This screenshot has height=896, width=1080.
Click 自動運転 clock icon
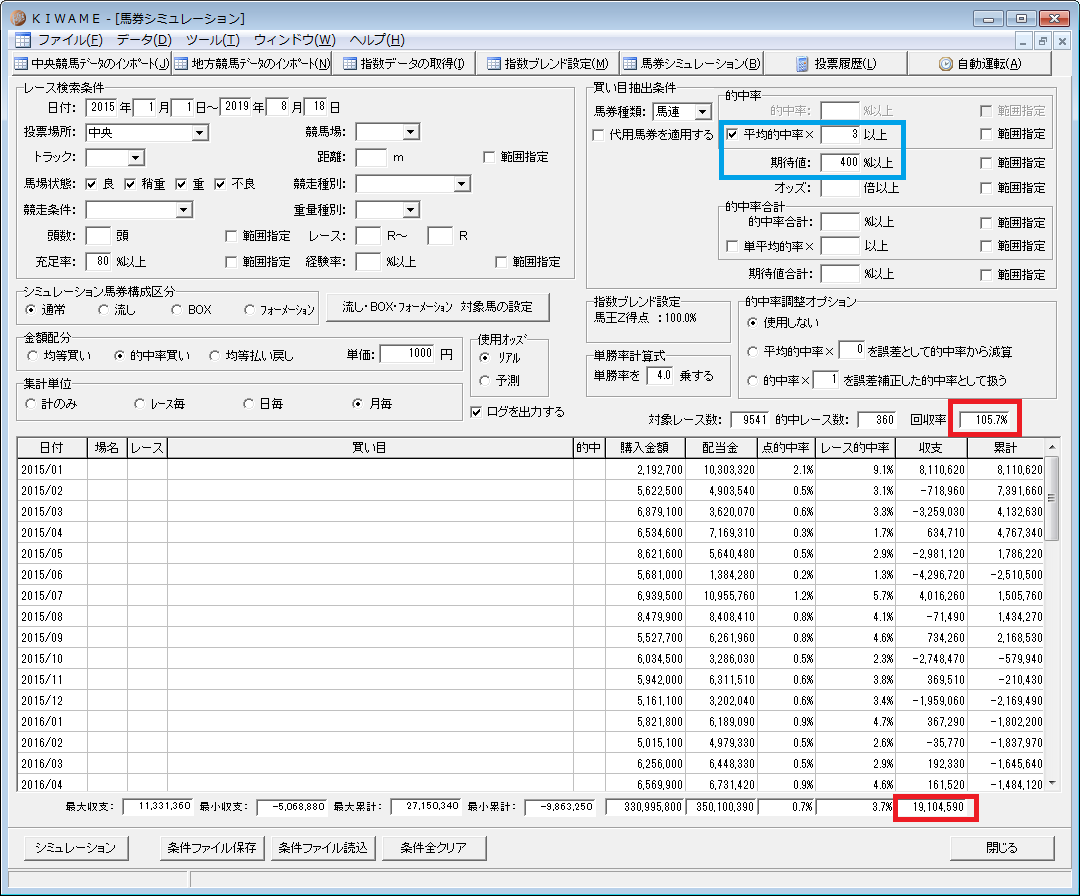point(946,64)
